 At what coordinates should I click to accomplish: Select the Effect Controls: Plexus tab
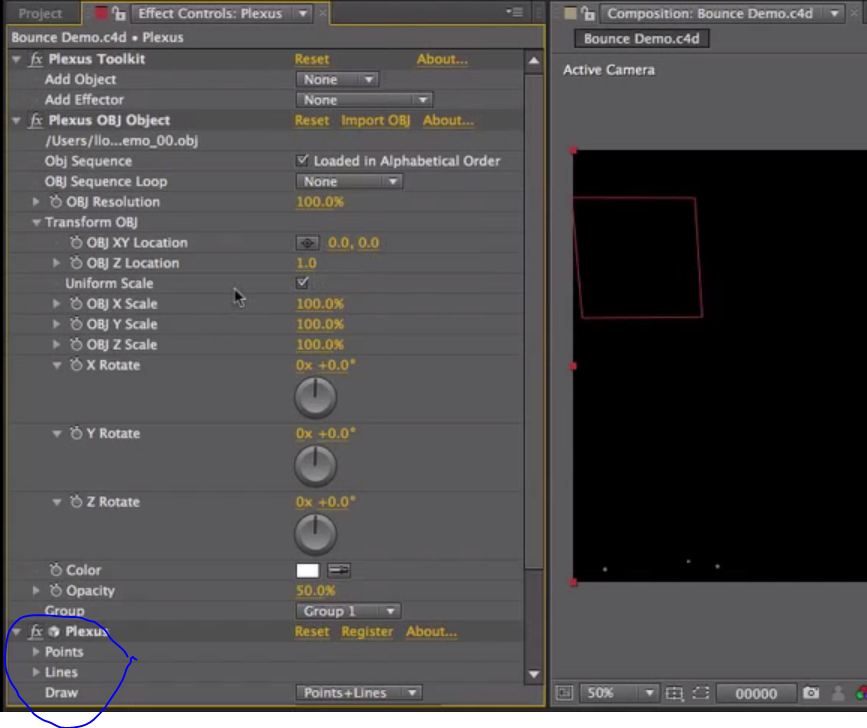tap(210, 13)
